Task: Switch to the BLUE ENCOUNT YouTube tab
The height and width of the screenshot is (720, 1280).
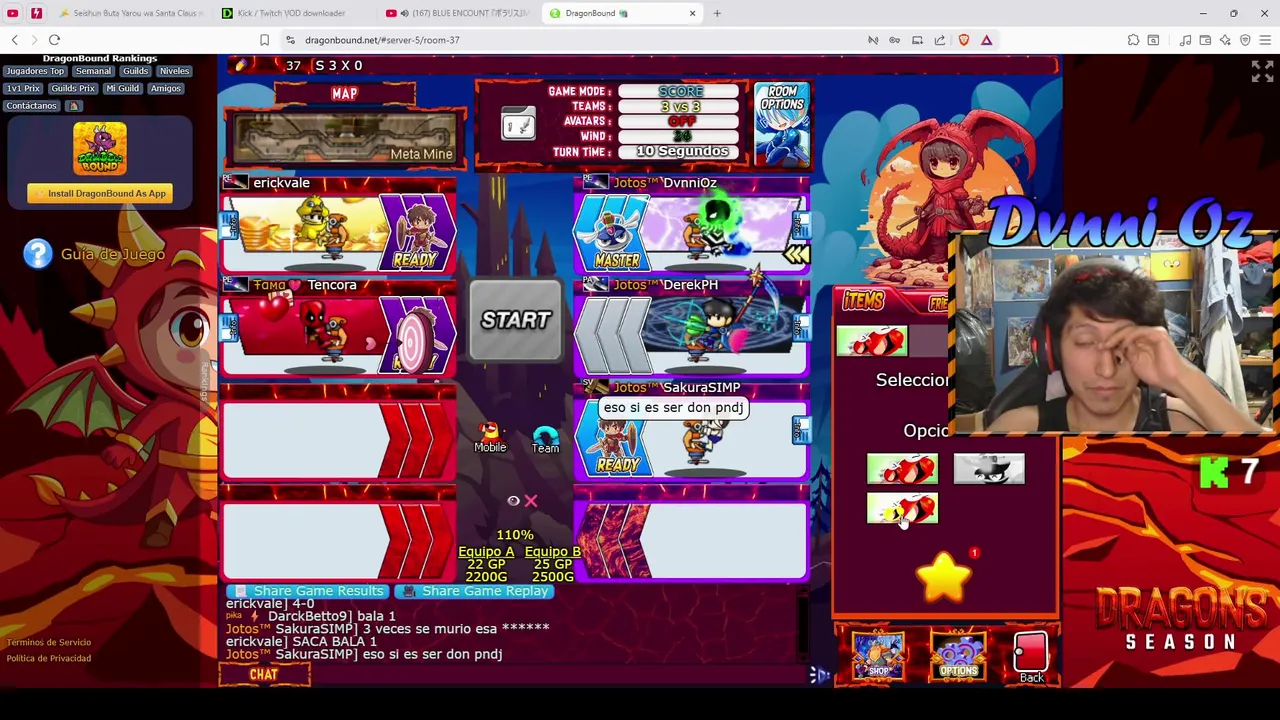Action: click(457, 13)
